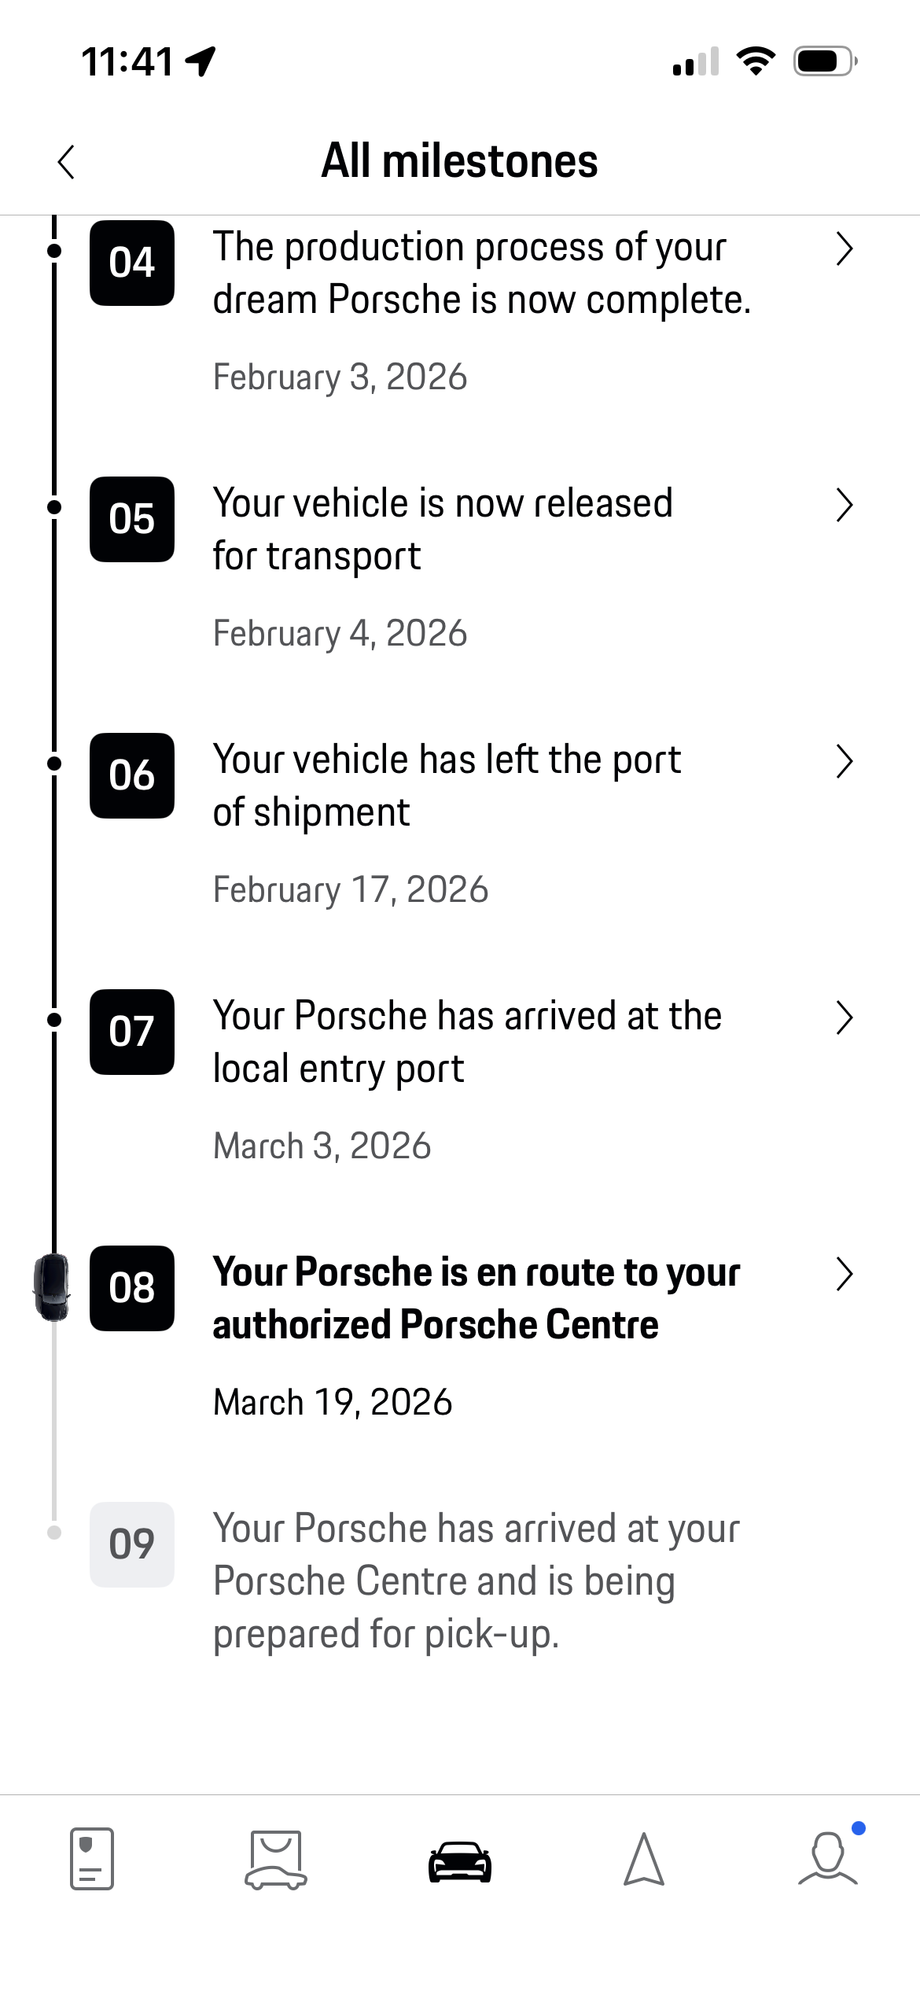Select the black car tab icon
Screen dimensions: 920x1991
click(x=460, y=1861)
